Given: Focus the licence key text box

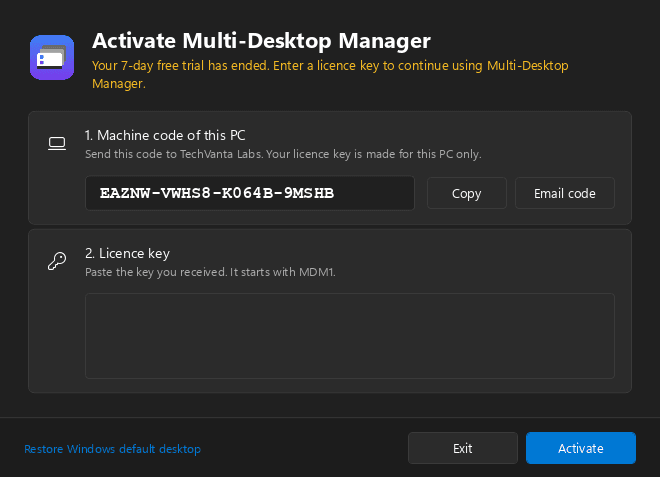Looking at the screenshot, I should [x=350, y=336].
